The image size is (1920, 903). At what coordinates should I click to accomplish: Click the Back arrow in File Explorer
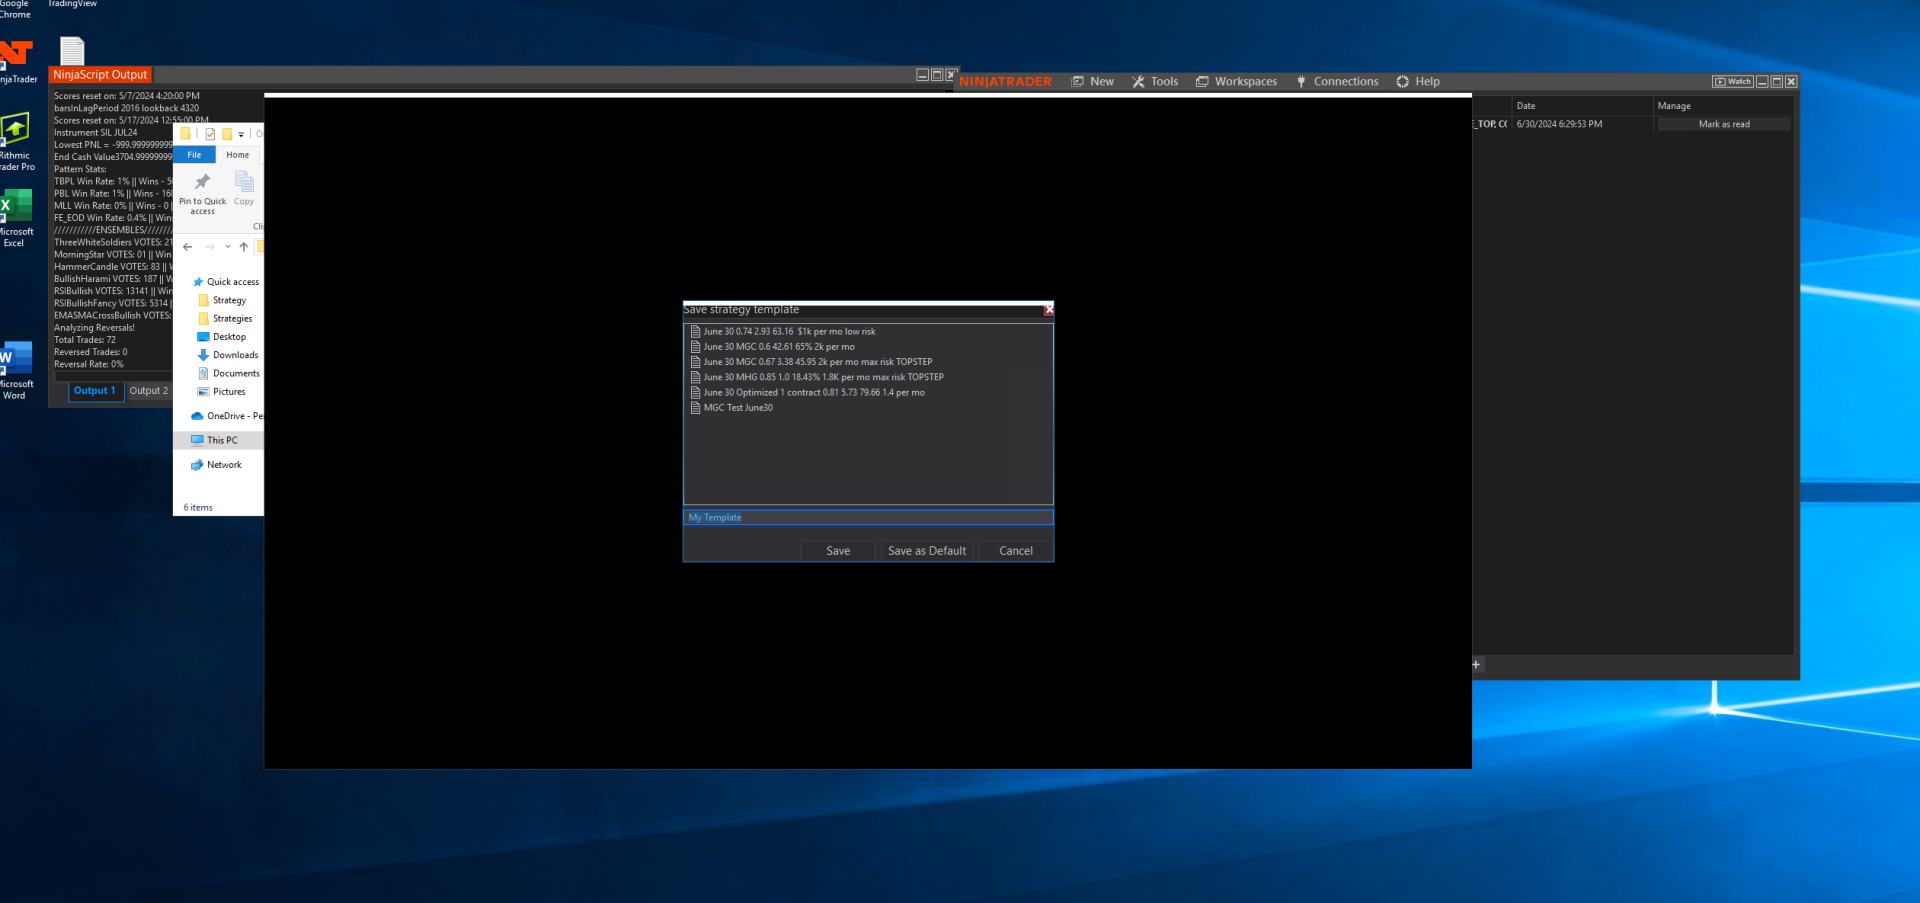click(188, 247)
